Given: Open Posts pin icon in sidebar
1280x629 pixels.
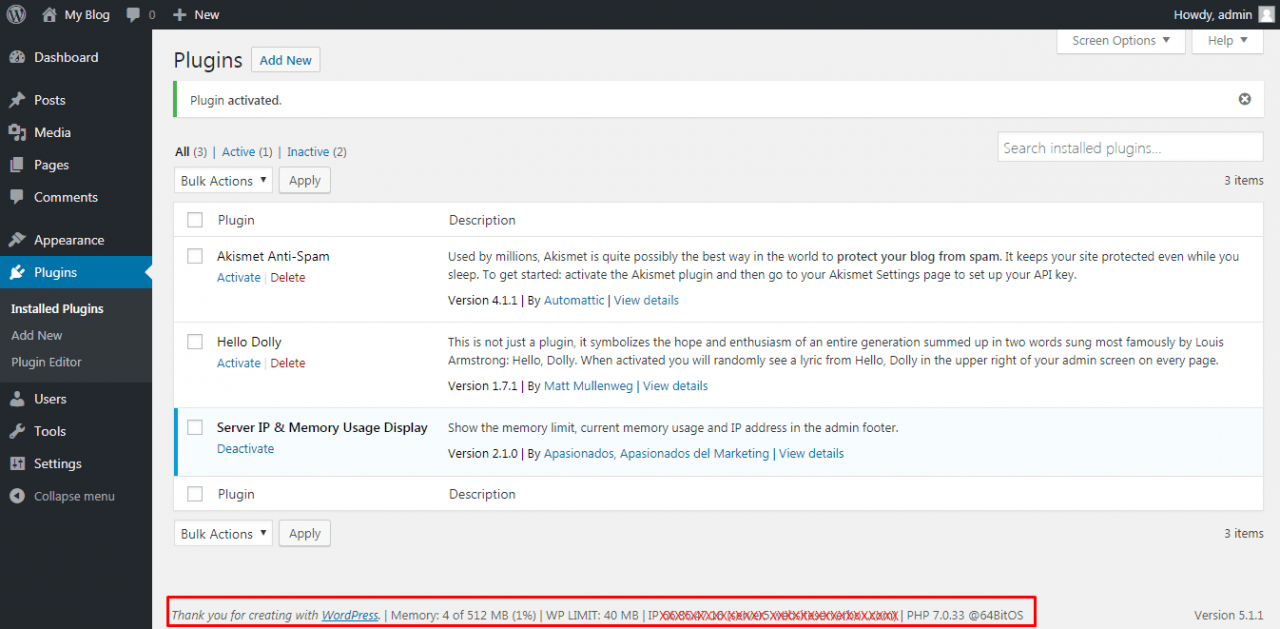Looking at the screenshot, I should [x=17, y=100].
